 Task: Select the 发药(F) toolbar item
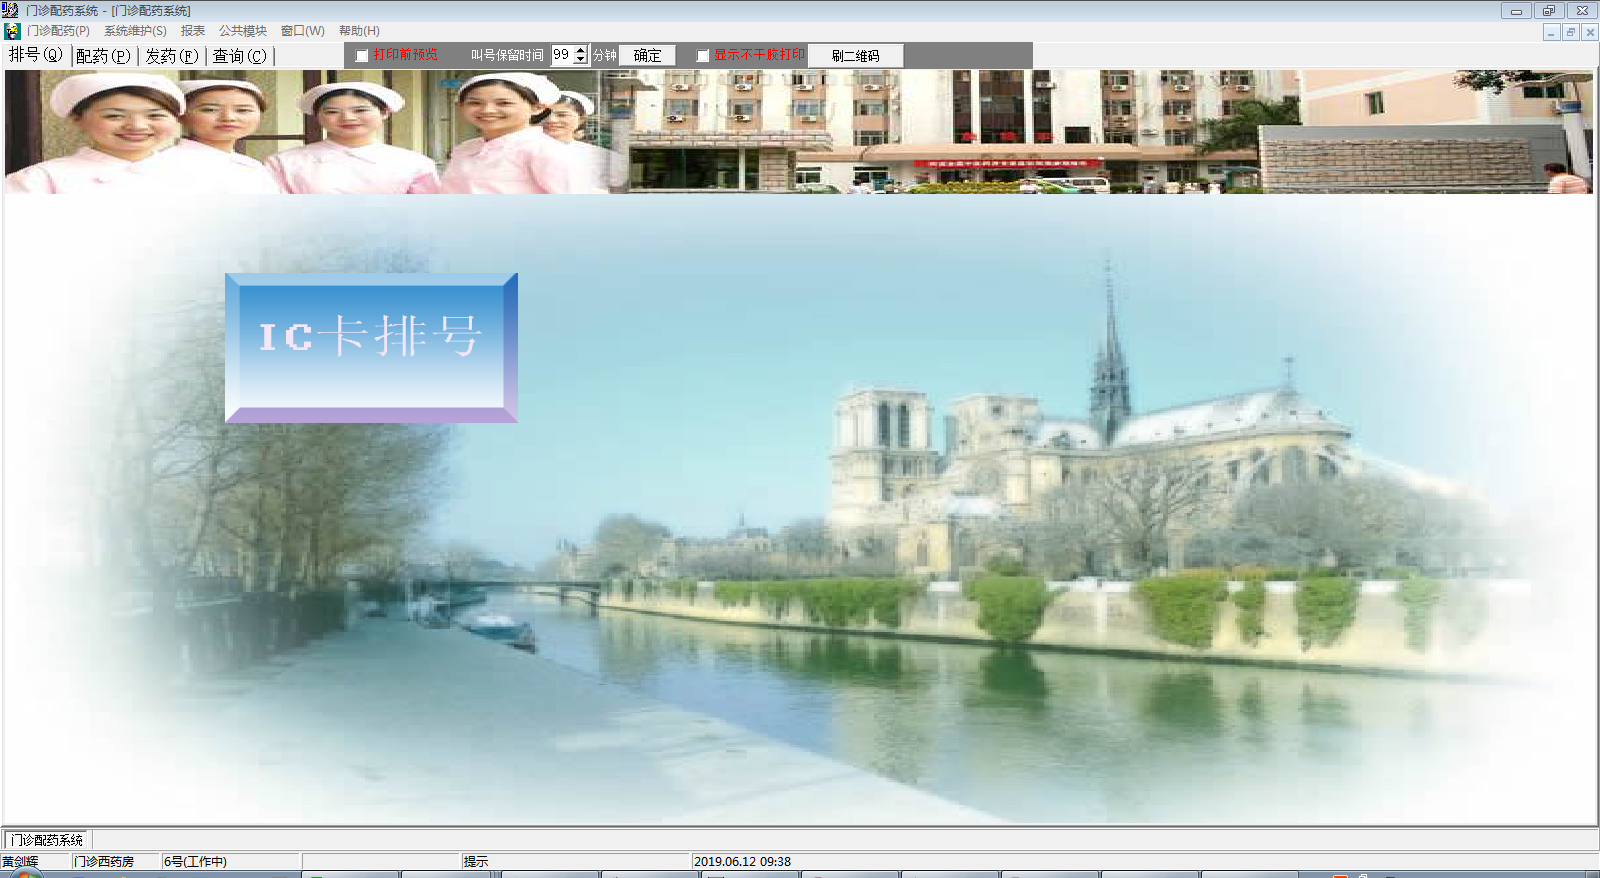click(x=172, y=56)
